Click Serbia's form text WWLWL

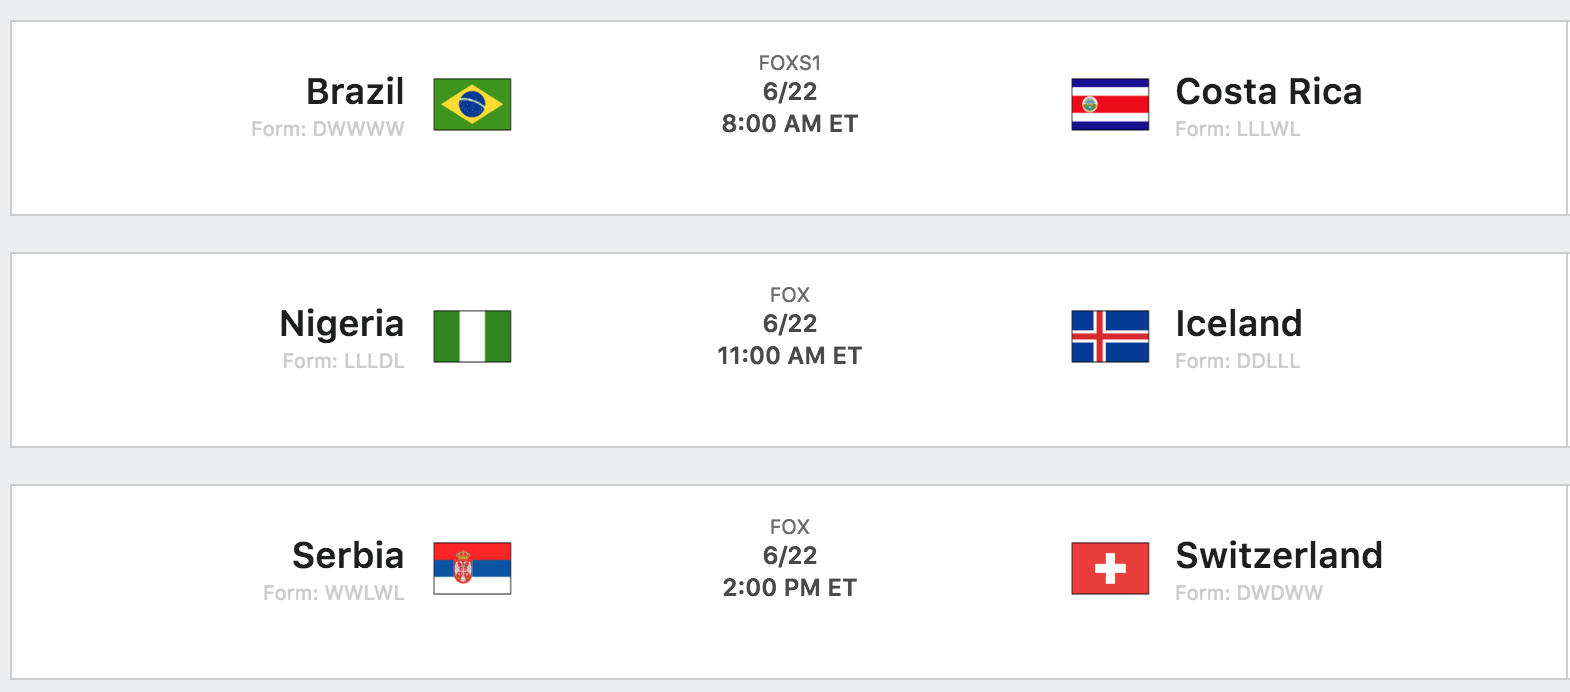(x=334, y=593)
